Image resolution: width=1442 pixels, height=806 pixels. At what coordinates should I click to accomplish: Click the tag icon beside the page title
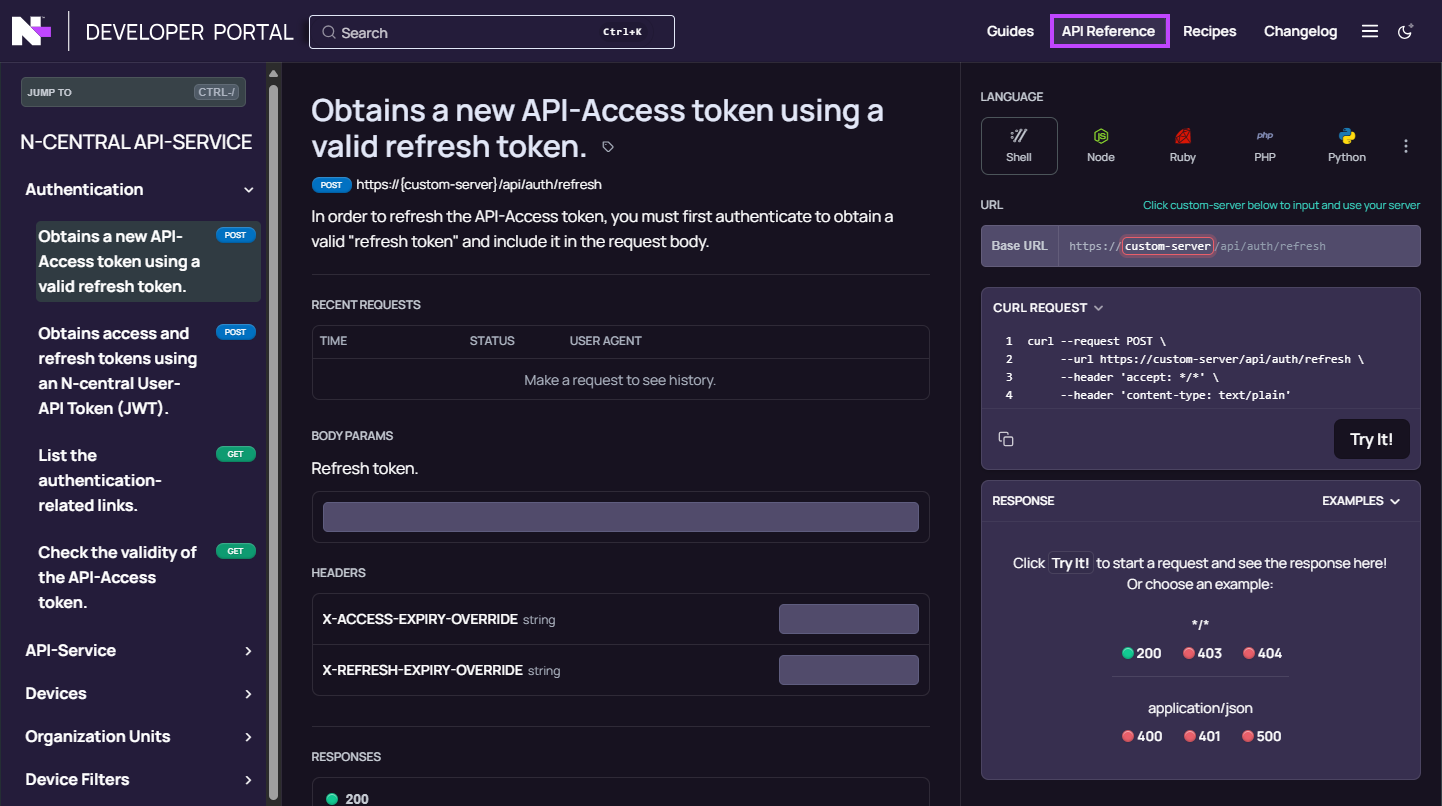[608, 147]
